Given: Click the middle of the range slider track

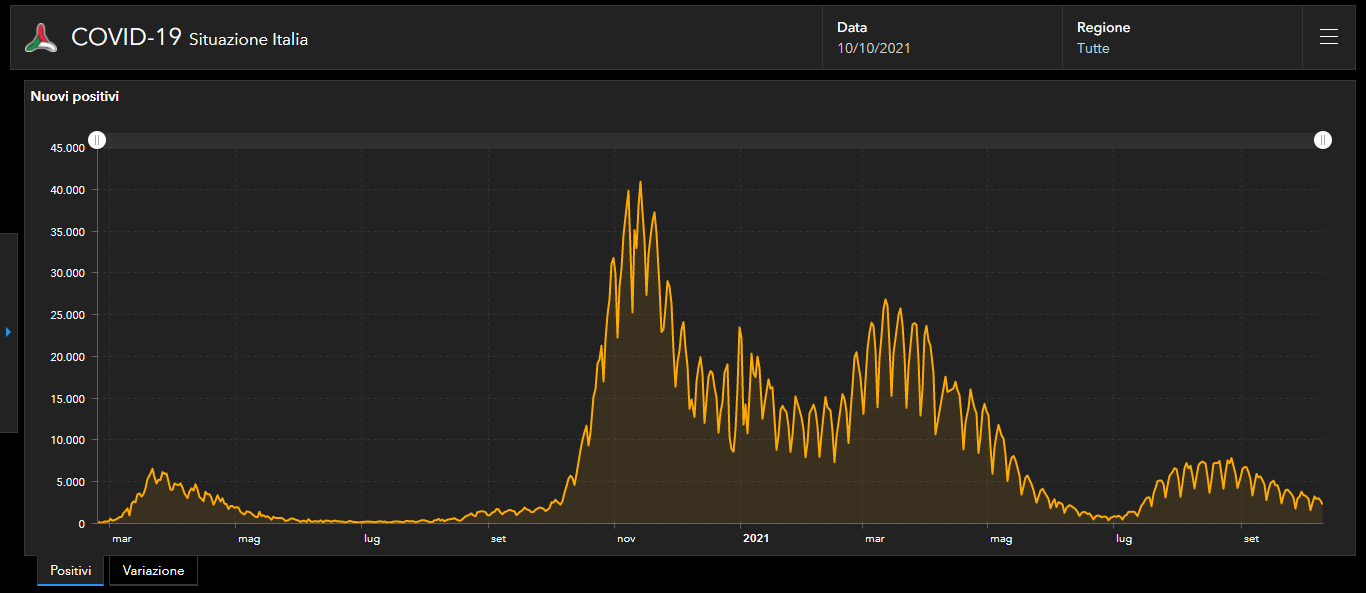Looking at the screenshot, I should coord(710,140).
